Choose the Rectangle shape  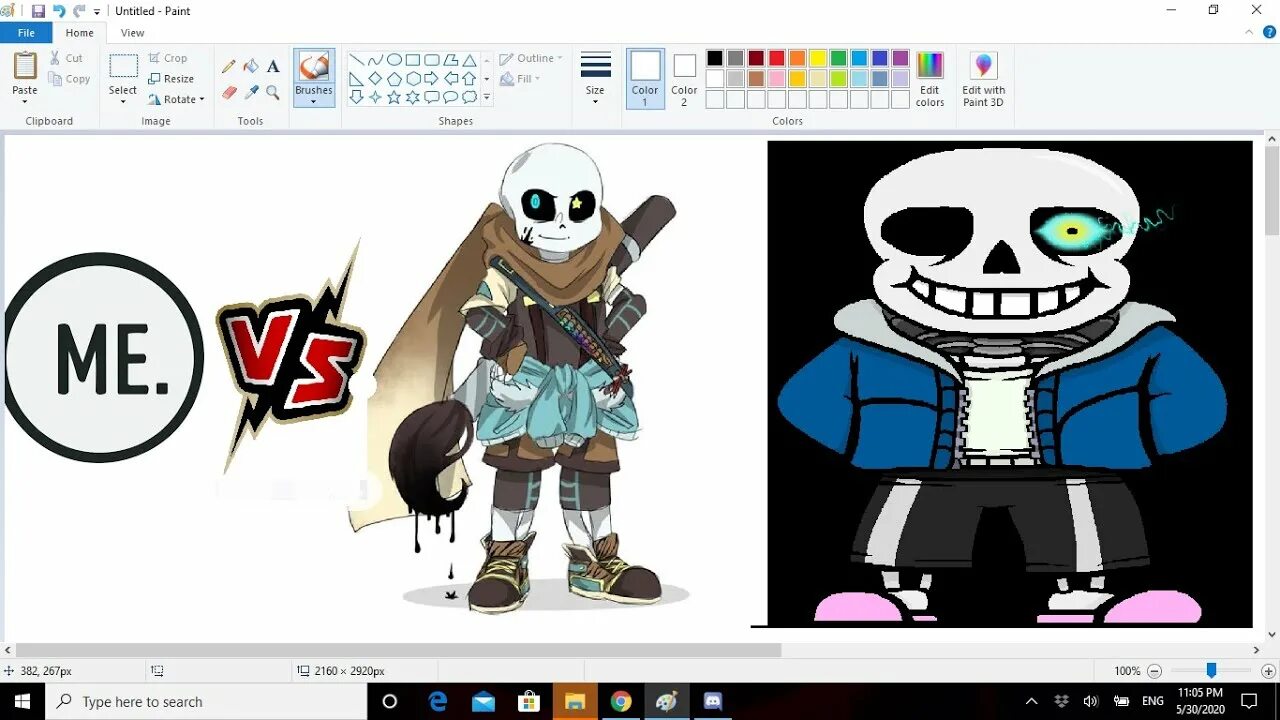[413, 60]
